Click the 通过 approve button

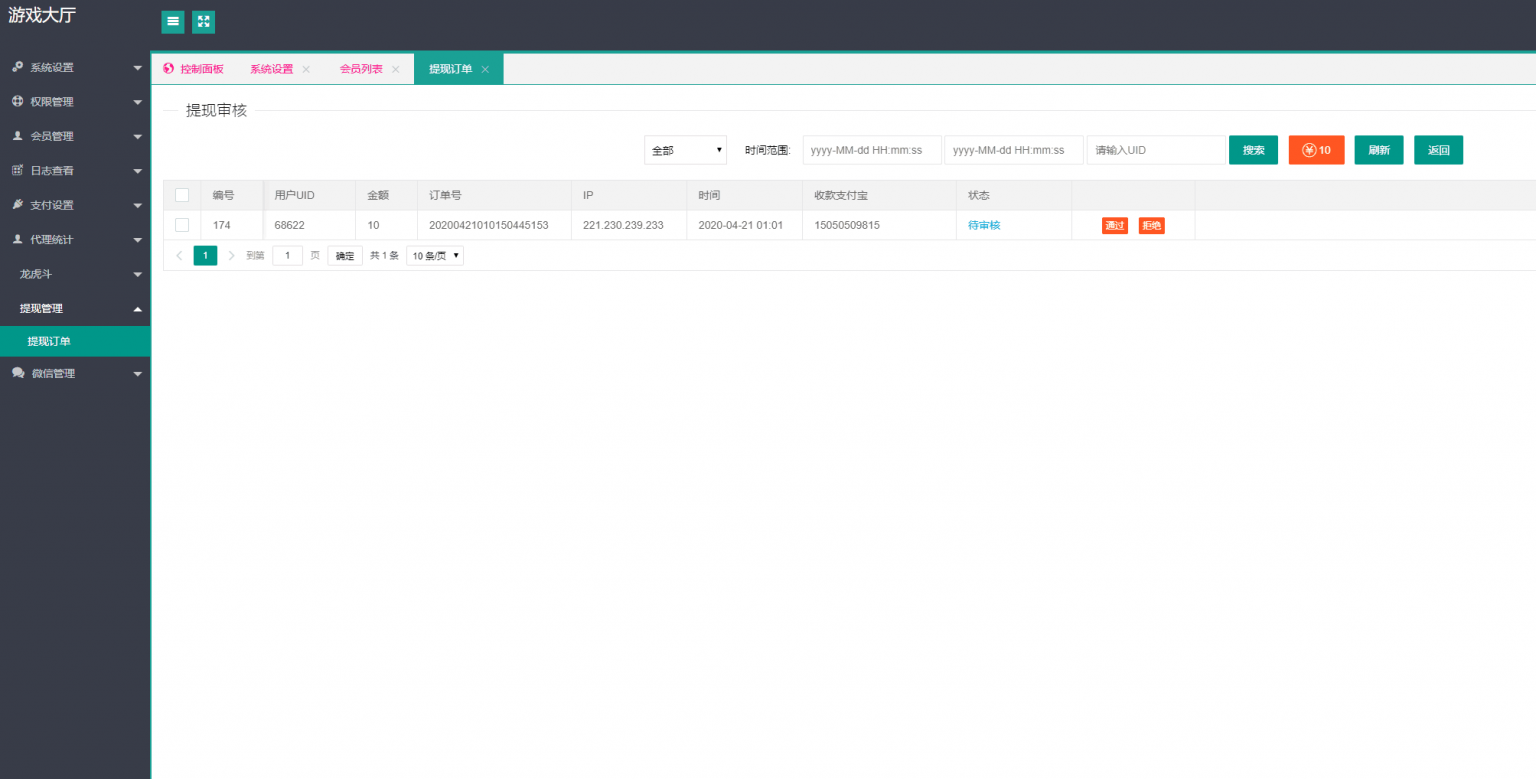(1114, 226)
